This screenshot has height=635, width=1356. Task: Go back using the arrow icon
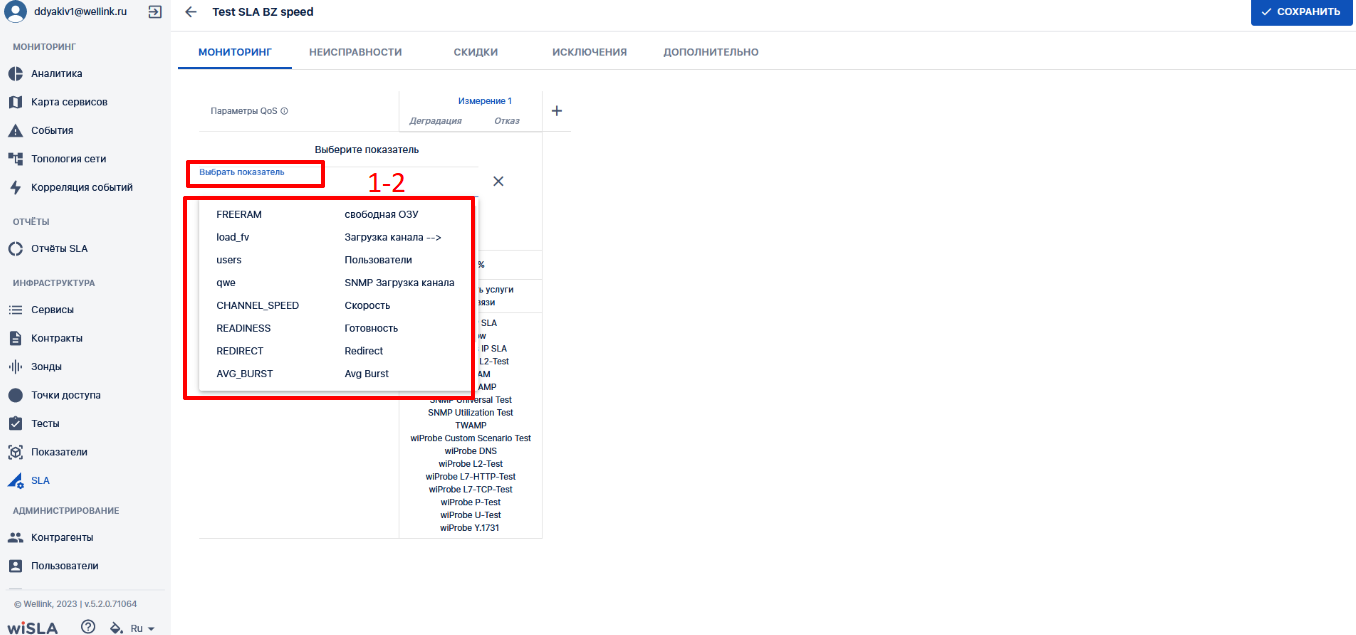191,12
